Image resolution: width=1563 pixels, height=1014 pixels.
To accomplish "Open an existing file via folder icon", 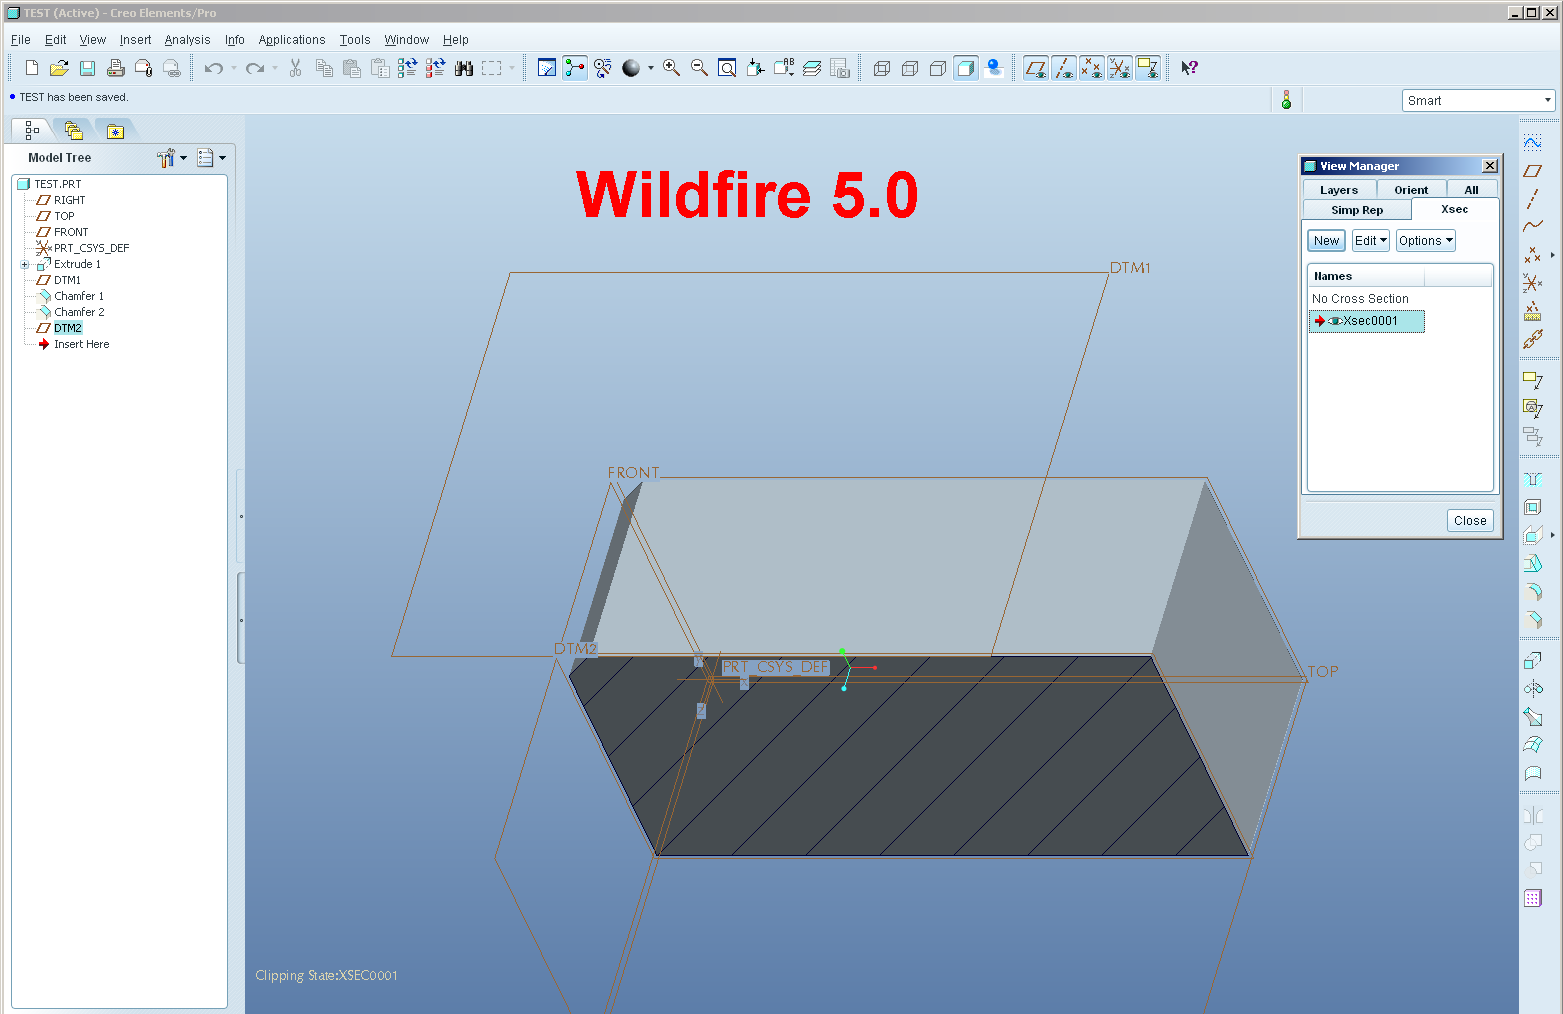I will (59, 68).
